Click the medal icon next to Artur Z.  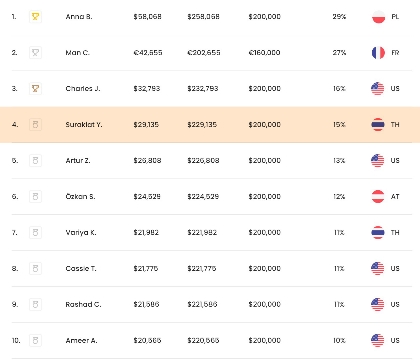pos(35,161)
